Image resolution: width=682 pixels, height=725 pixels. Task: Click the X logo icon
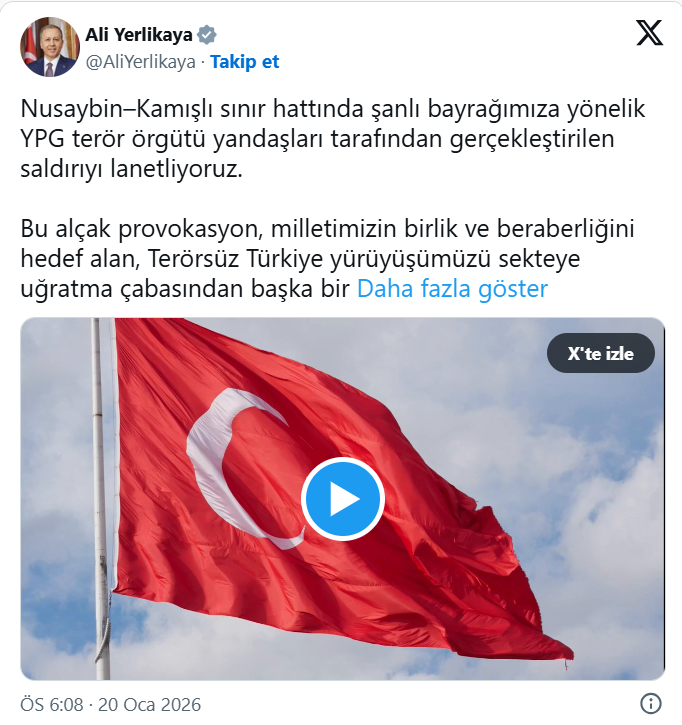(650, 32)
